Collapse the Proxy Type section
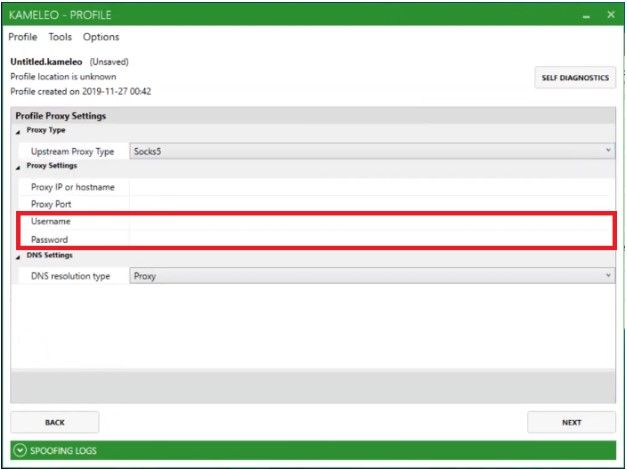 [18, 132]
